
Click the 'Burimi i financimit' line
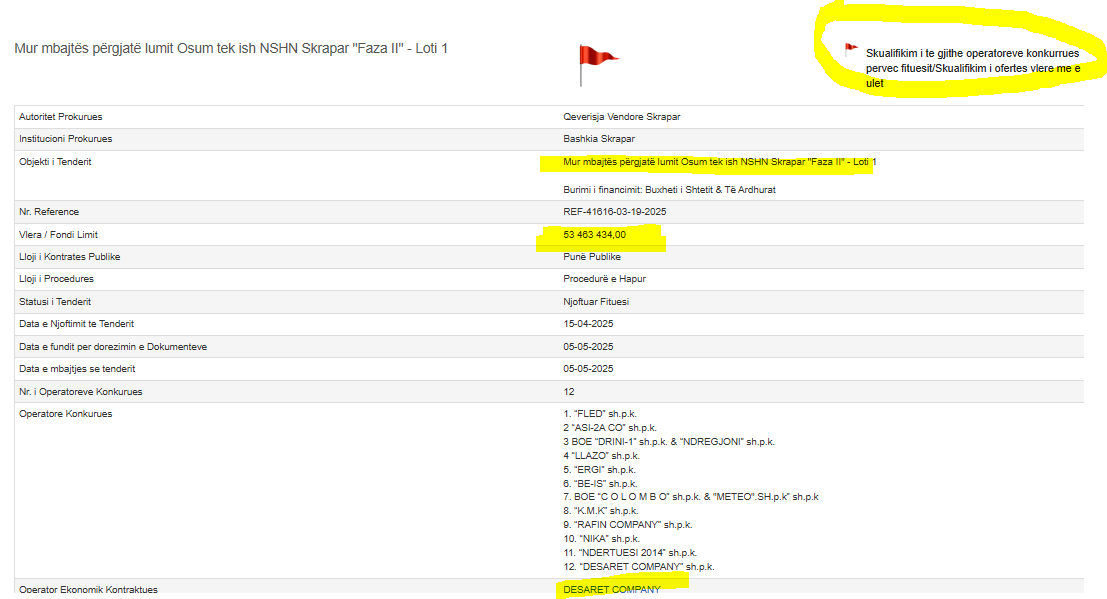coord(669,190)
